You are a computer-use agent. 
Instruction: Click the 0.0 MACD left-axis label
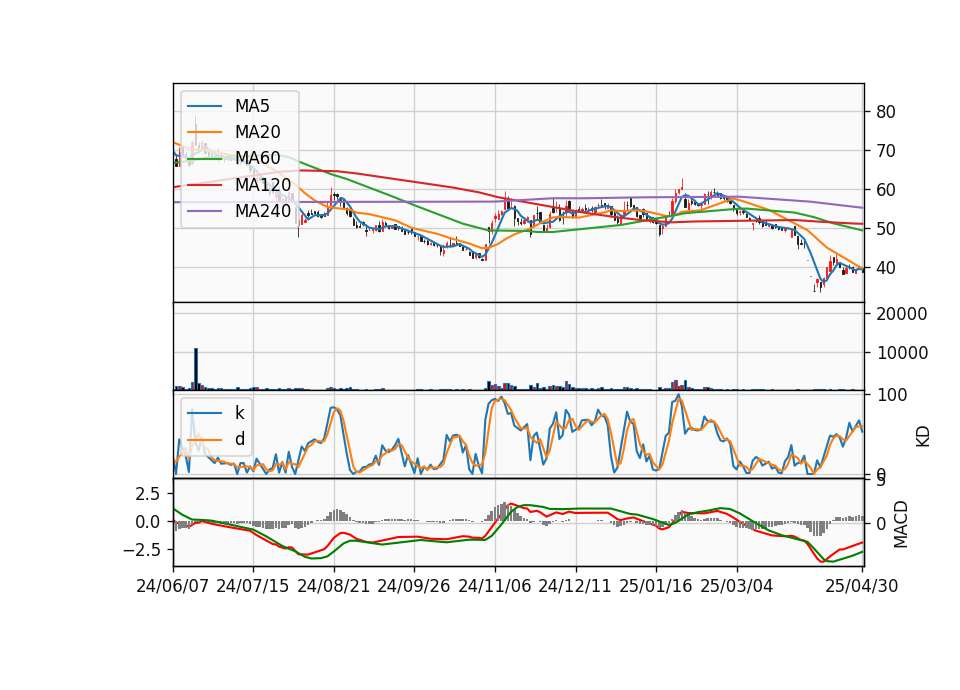pos(147,522)
